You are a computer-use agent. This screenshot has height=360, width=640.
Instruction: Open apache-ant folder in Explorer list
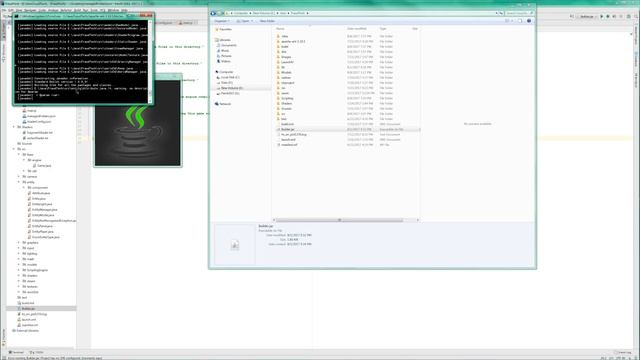293,41
